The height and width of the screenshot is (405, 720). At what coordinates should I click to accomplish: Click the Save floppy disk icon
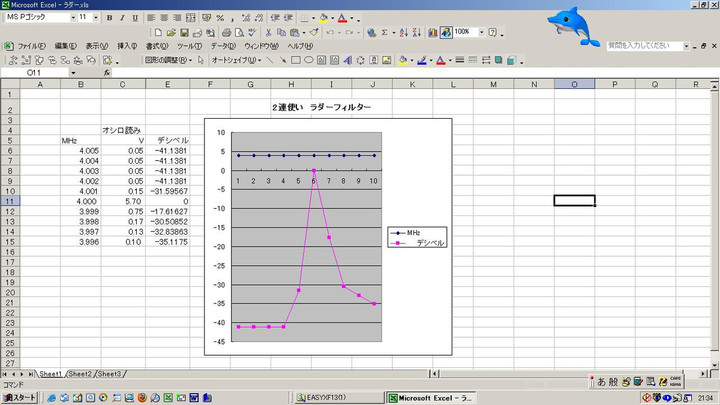182,32
